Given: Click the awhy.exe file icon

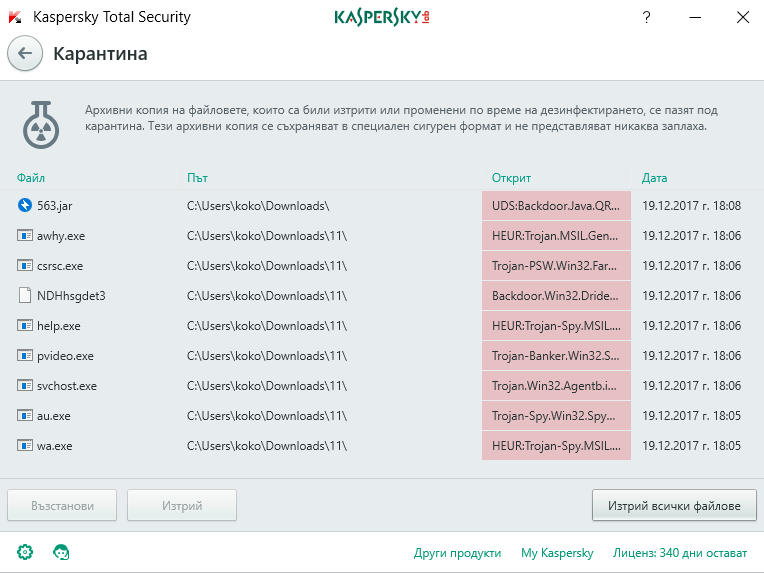Looking at the screenshot, I should coord(24,235).
